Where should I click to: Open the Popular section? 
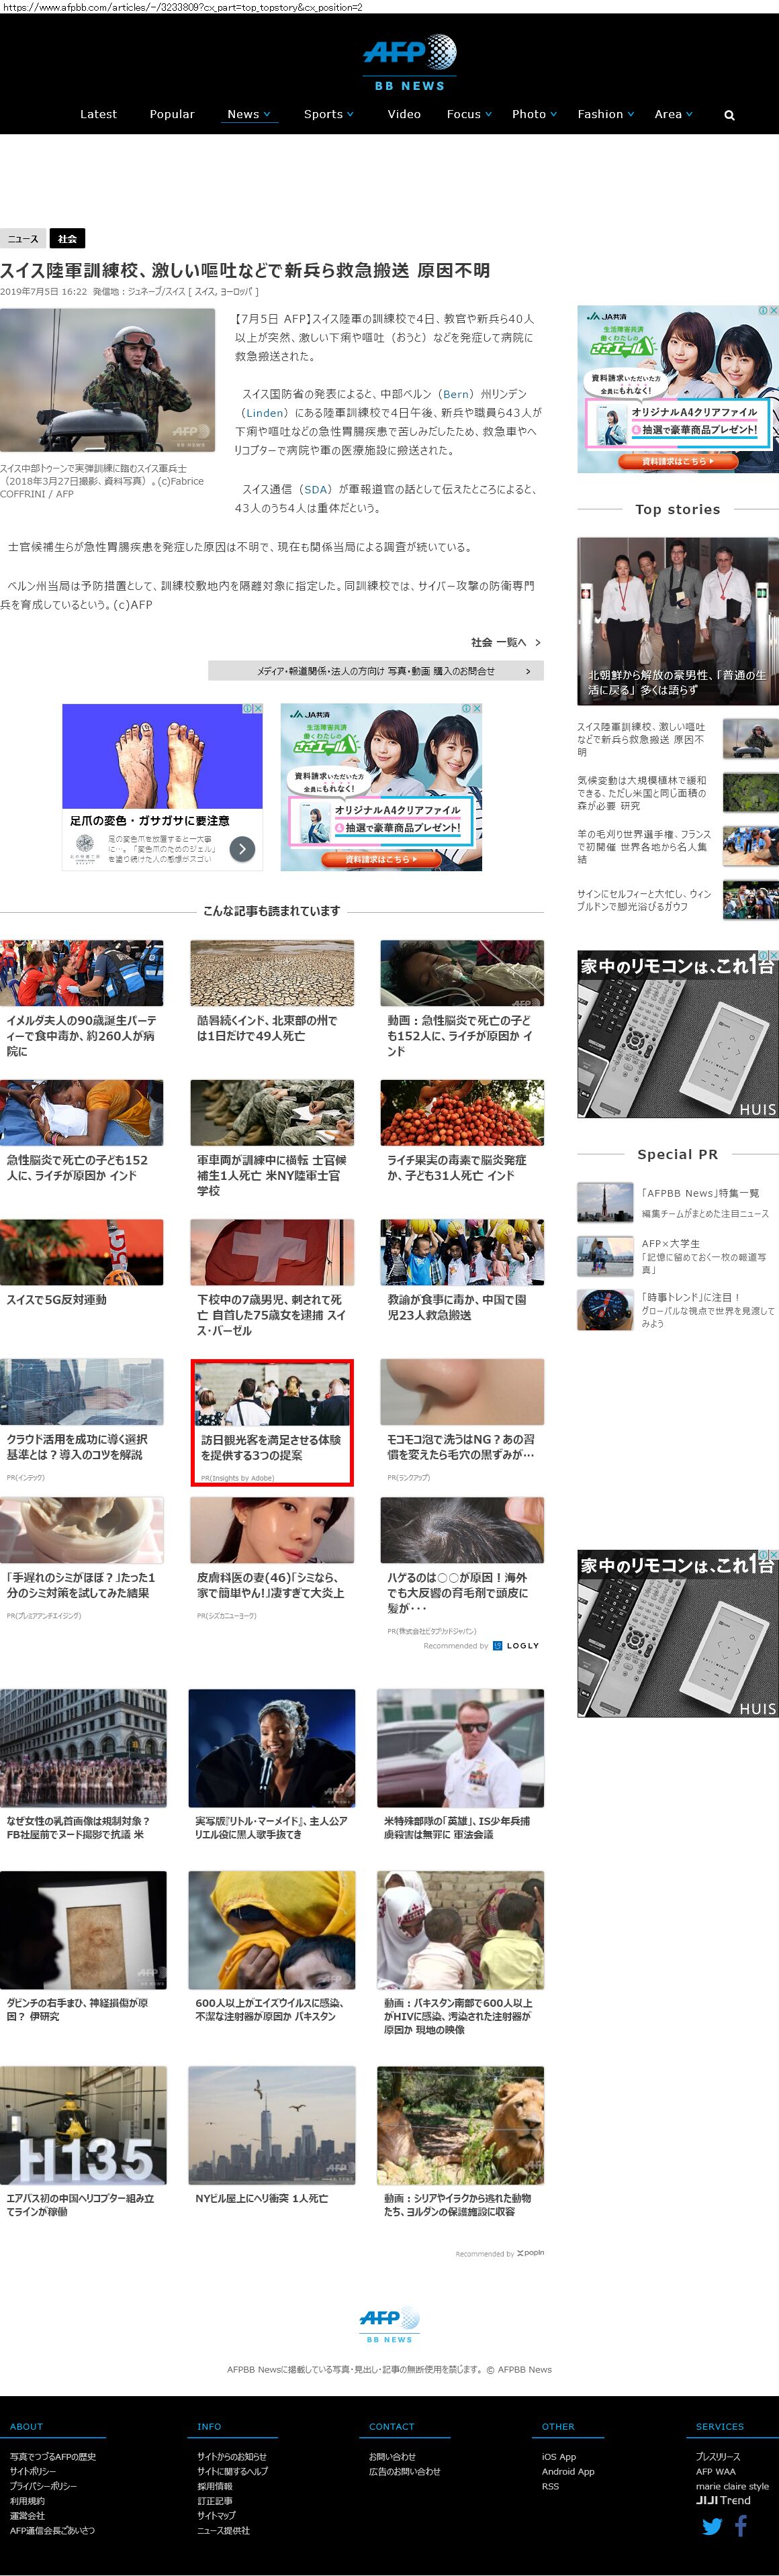pos(172,115)
